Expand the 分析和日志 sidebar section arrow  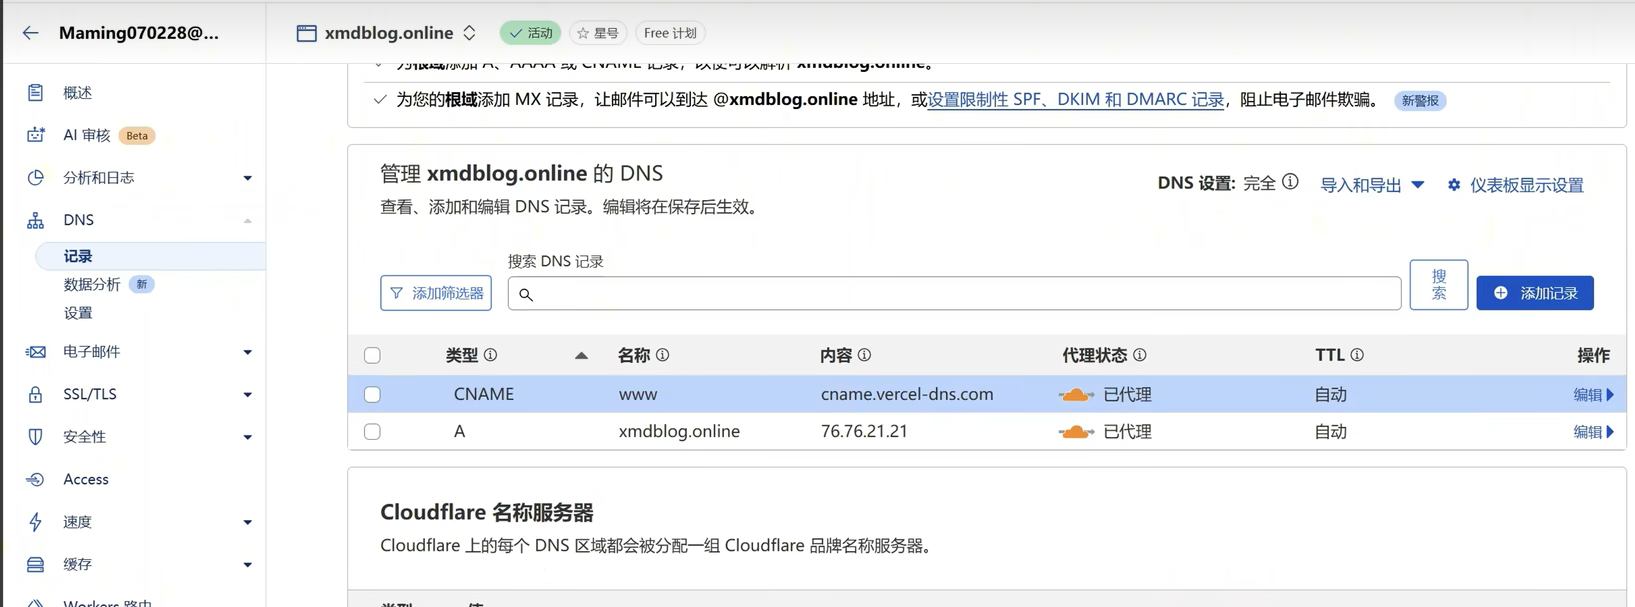point(247,178)
